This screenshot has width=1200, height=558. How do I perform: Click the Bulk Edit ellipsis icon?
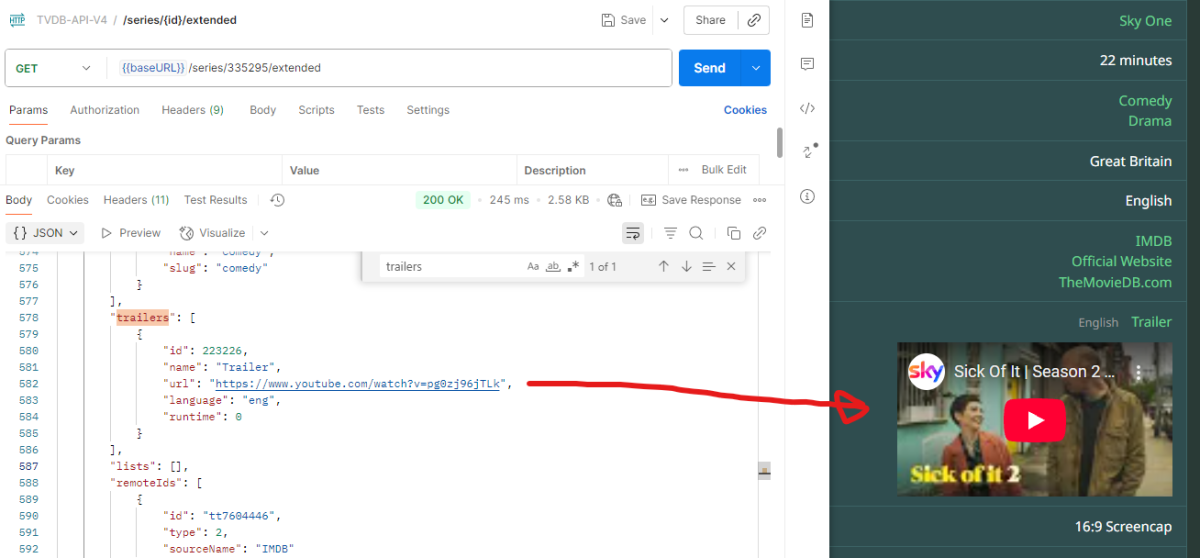pos(684,170)
